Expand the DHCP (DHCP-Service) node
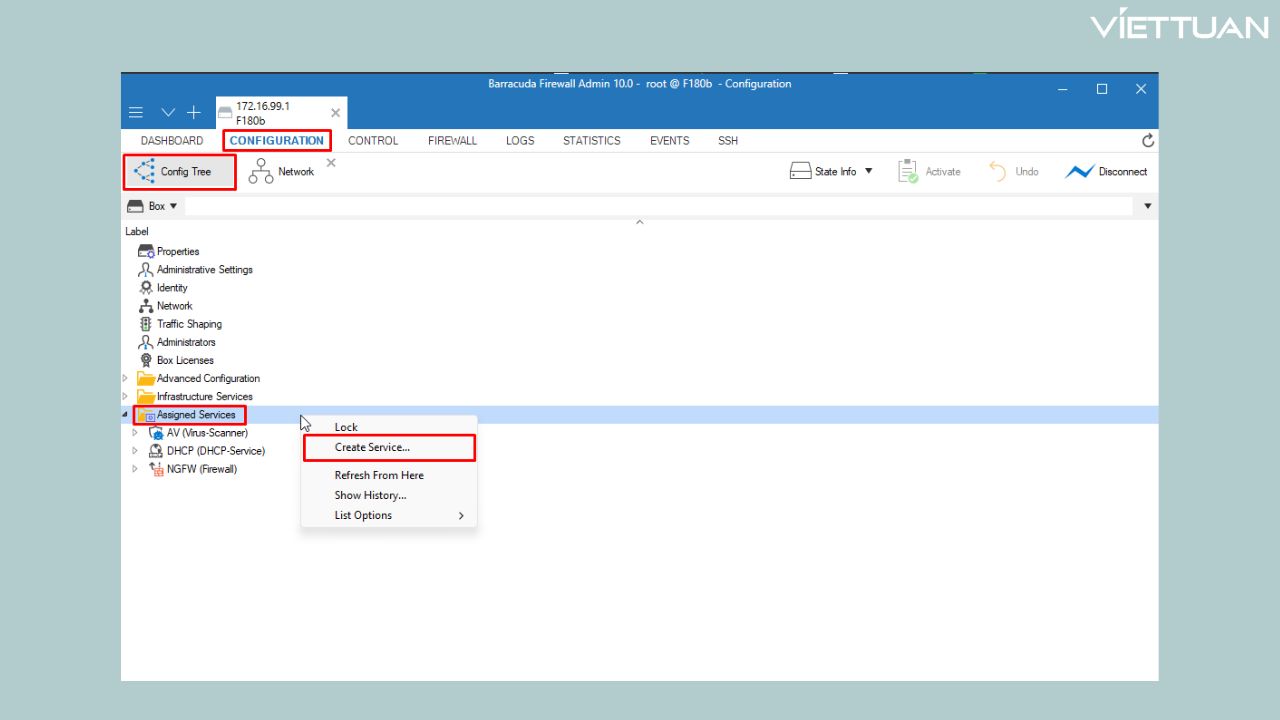This screenshot has width=1280, height=720. (x=136, y=451)
